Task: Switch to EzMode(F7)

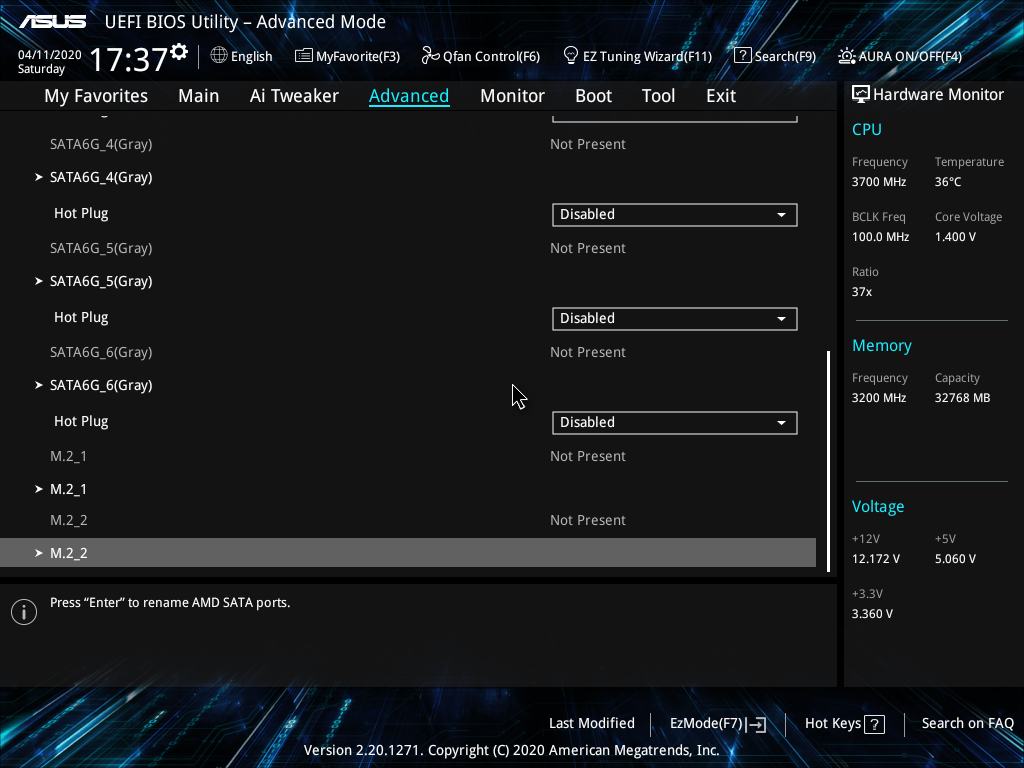Action: [718, 724]
